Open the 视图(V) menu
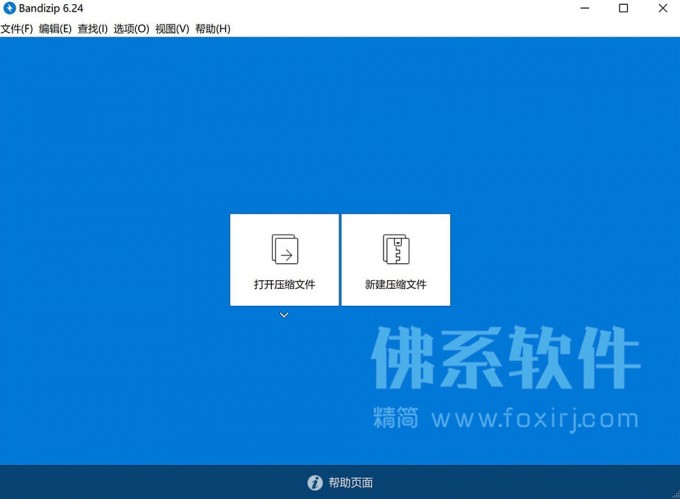Image resolution: width=680 pixels, height=499 pixels. coord(172,29)
